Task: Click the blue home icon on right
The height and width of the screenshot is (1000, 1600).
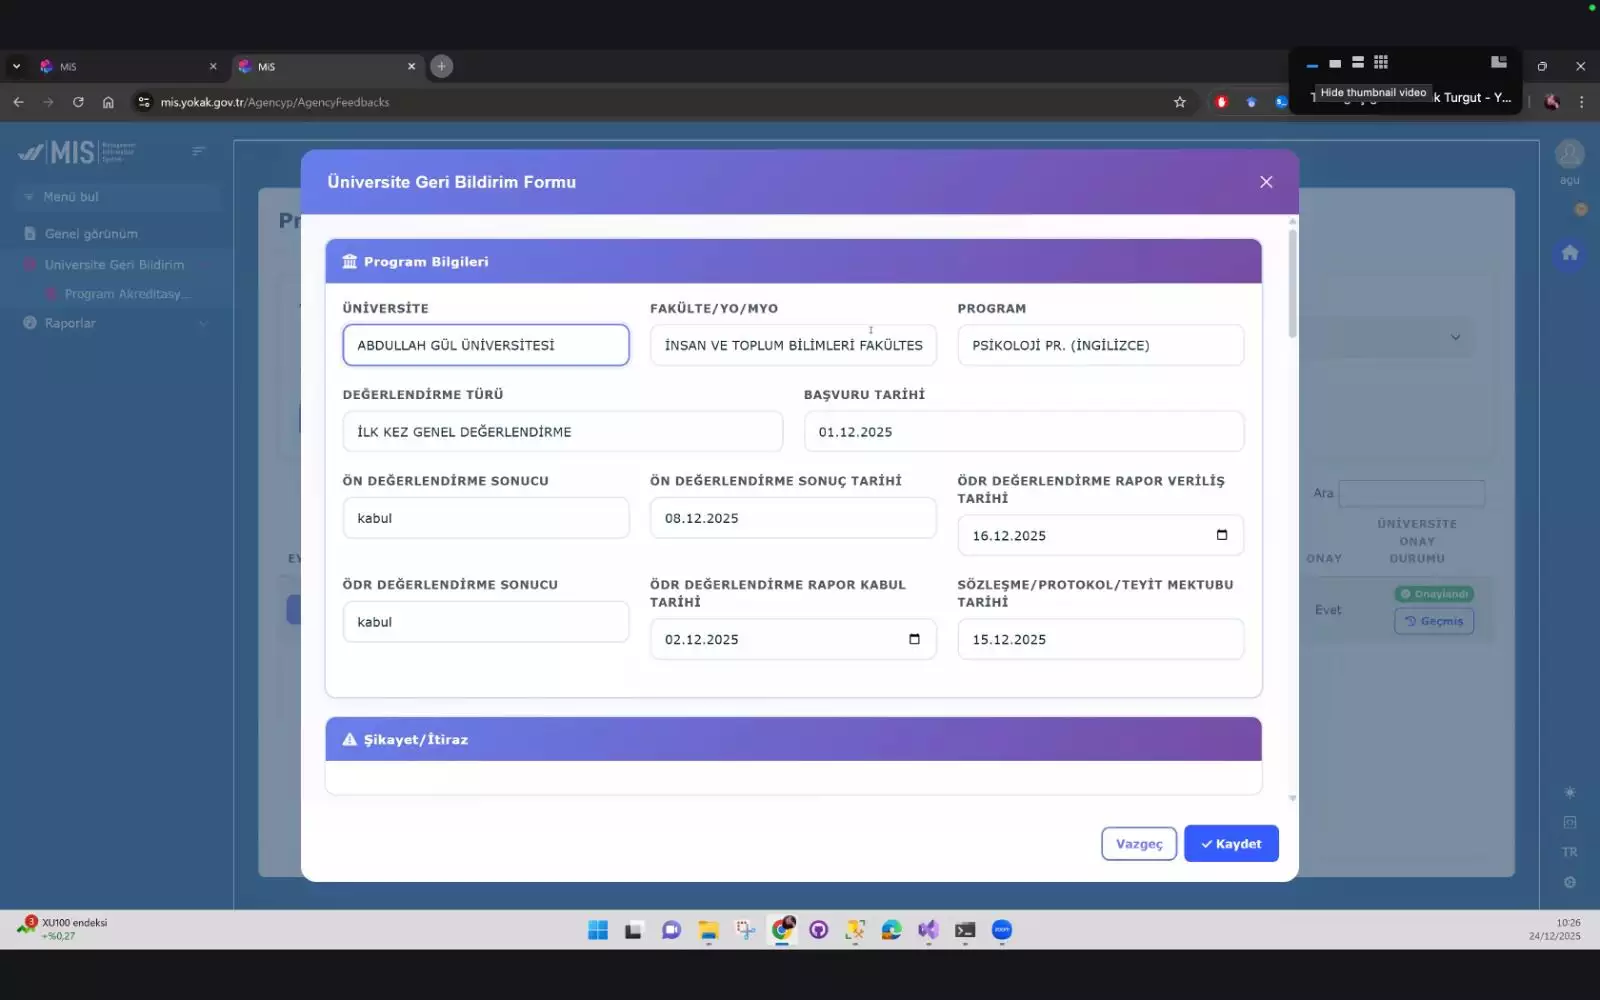Action: tap(1569, 253)
